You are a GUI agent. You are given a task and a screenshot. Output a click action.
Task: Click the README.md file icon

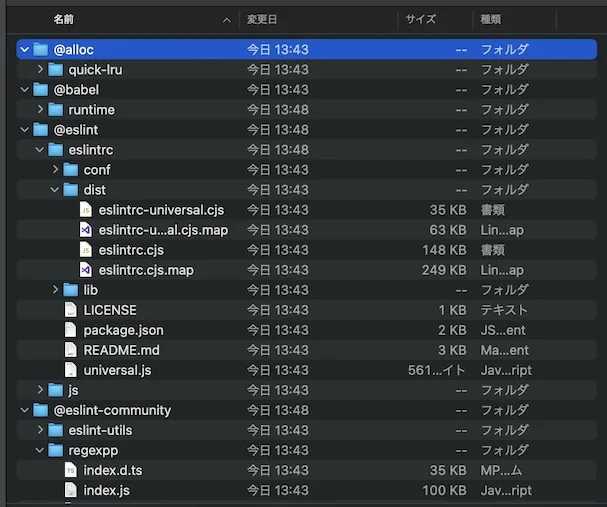pos(71,350)
